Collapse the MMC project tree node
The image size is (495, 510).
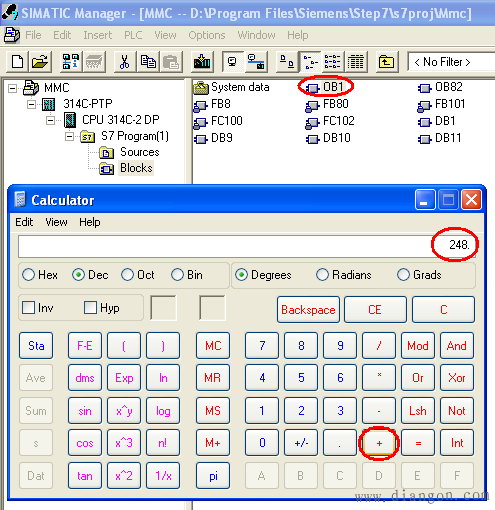(12, 88)
